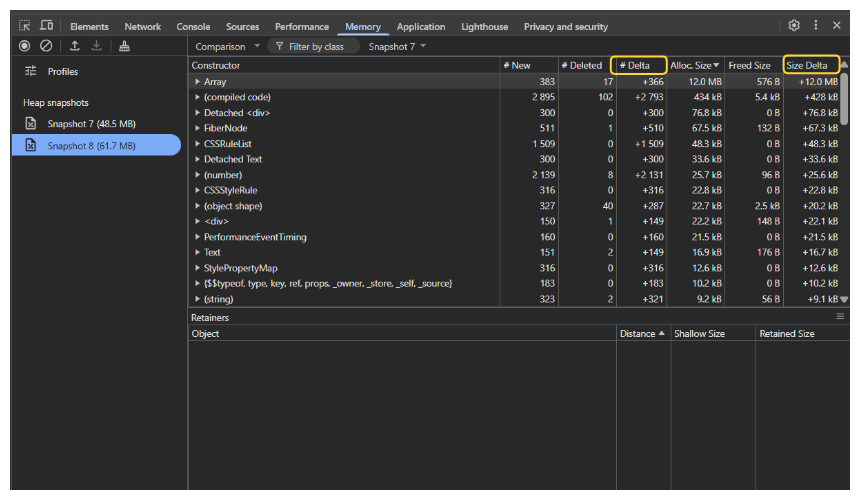Sort by the Size Delta column

[811, 65]
